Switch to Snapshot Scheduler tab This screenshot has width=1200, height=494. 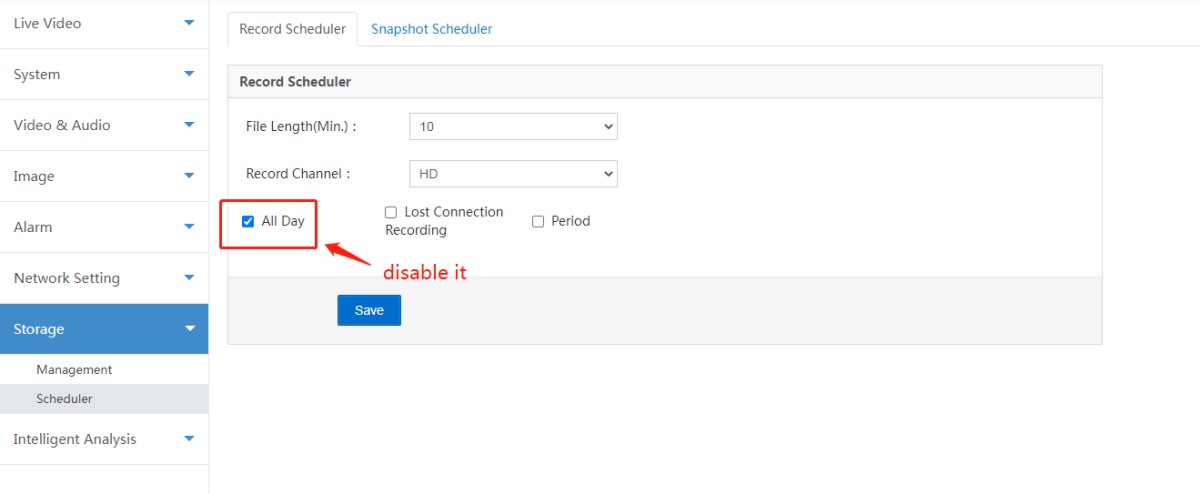pyautogui.click(x=431, y=29)
